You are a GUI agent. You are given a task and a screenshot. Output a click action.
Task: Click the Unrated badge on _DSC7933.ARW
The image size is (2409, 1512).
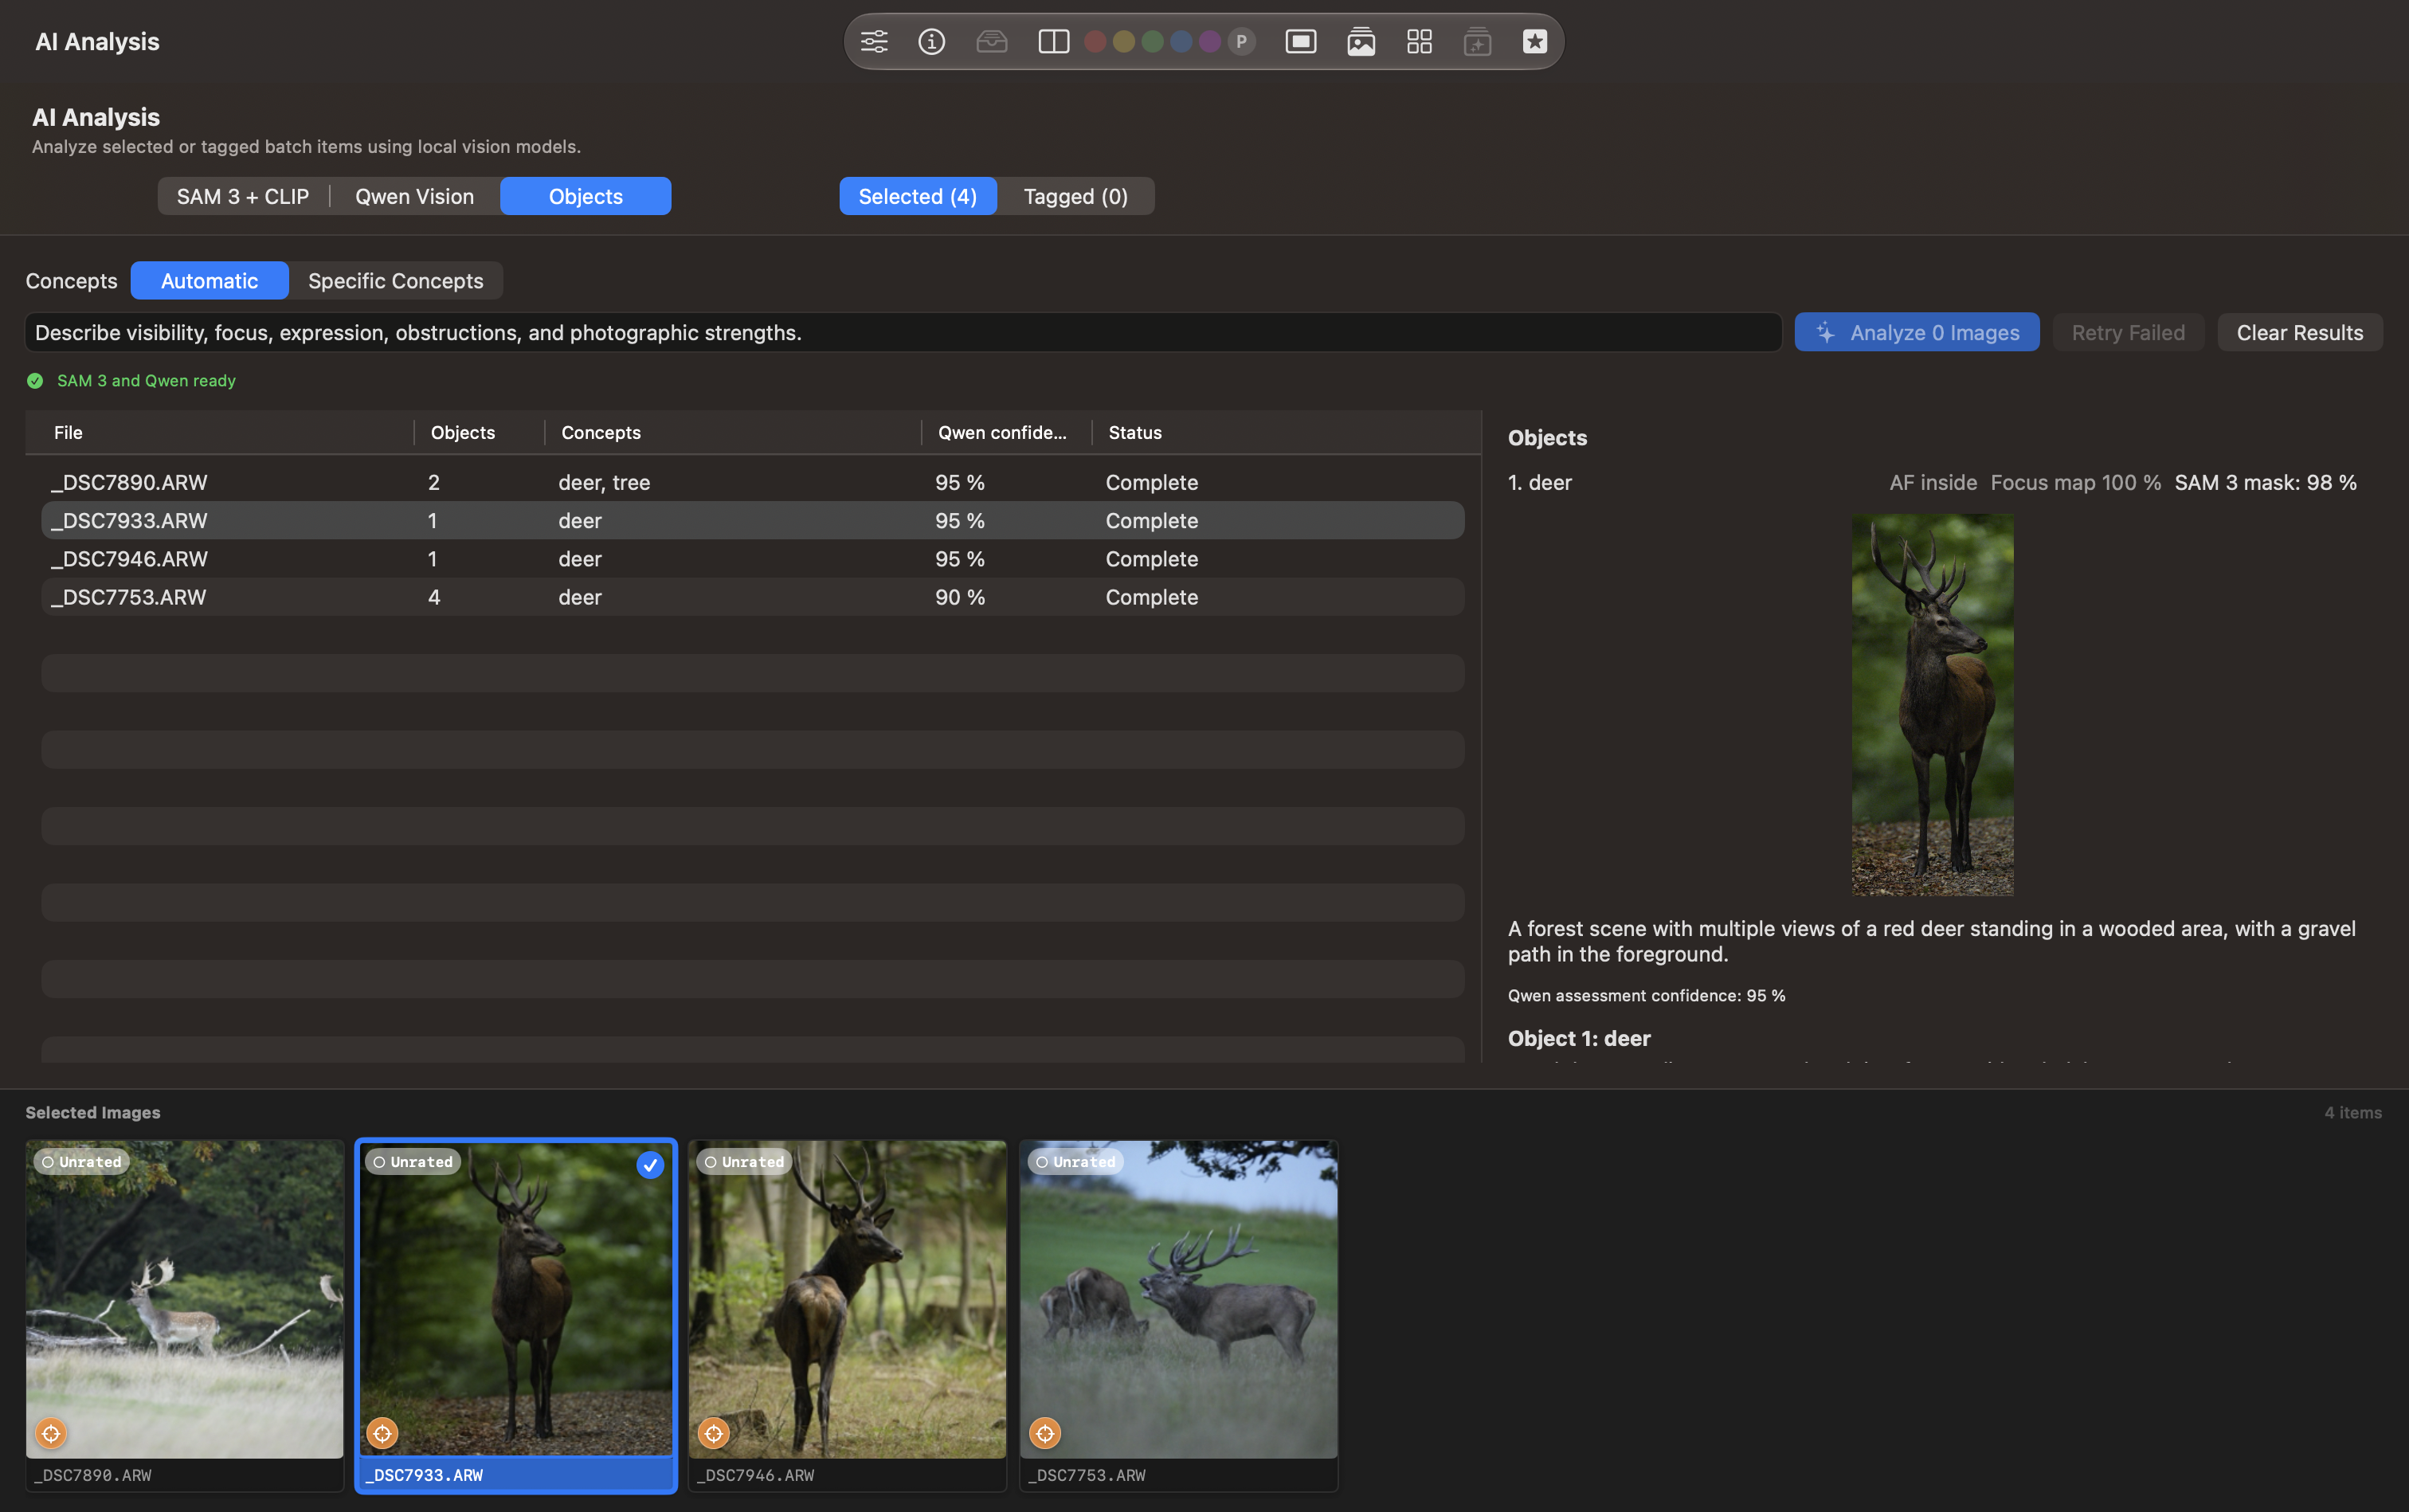(x=412, y=1161)
